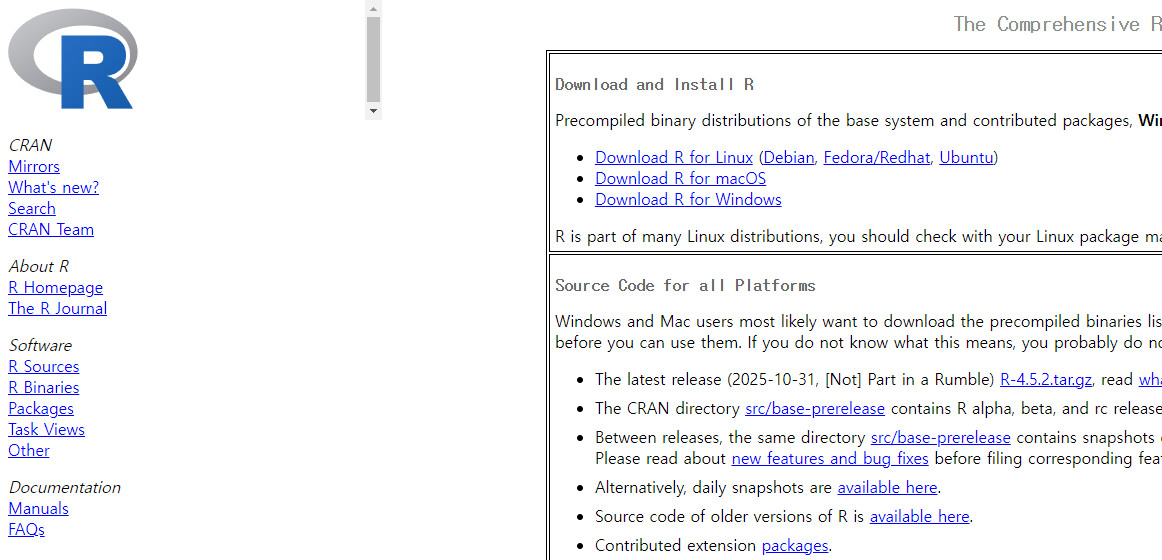This screenshot has height=560, width=1162.
Task: Open the Debian link
Action: (788, 158)
